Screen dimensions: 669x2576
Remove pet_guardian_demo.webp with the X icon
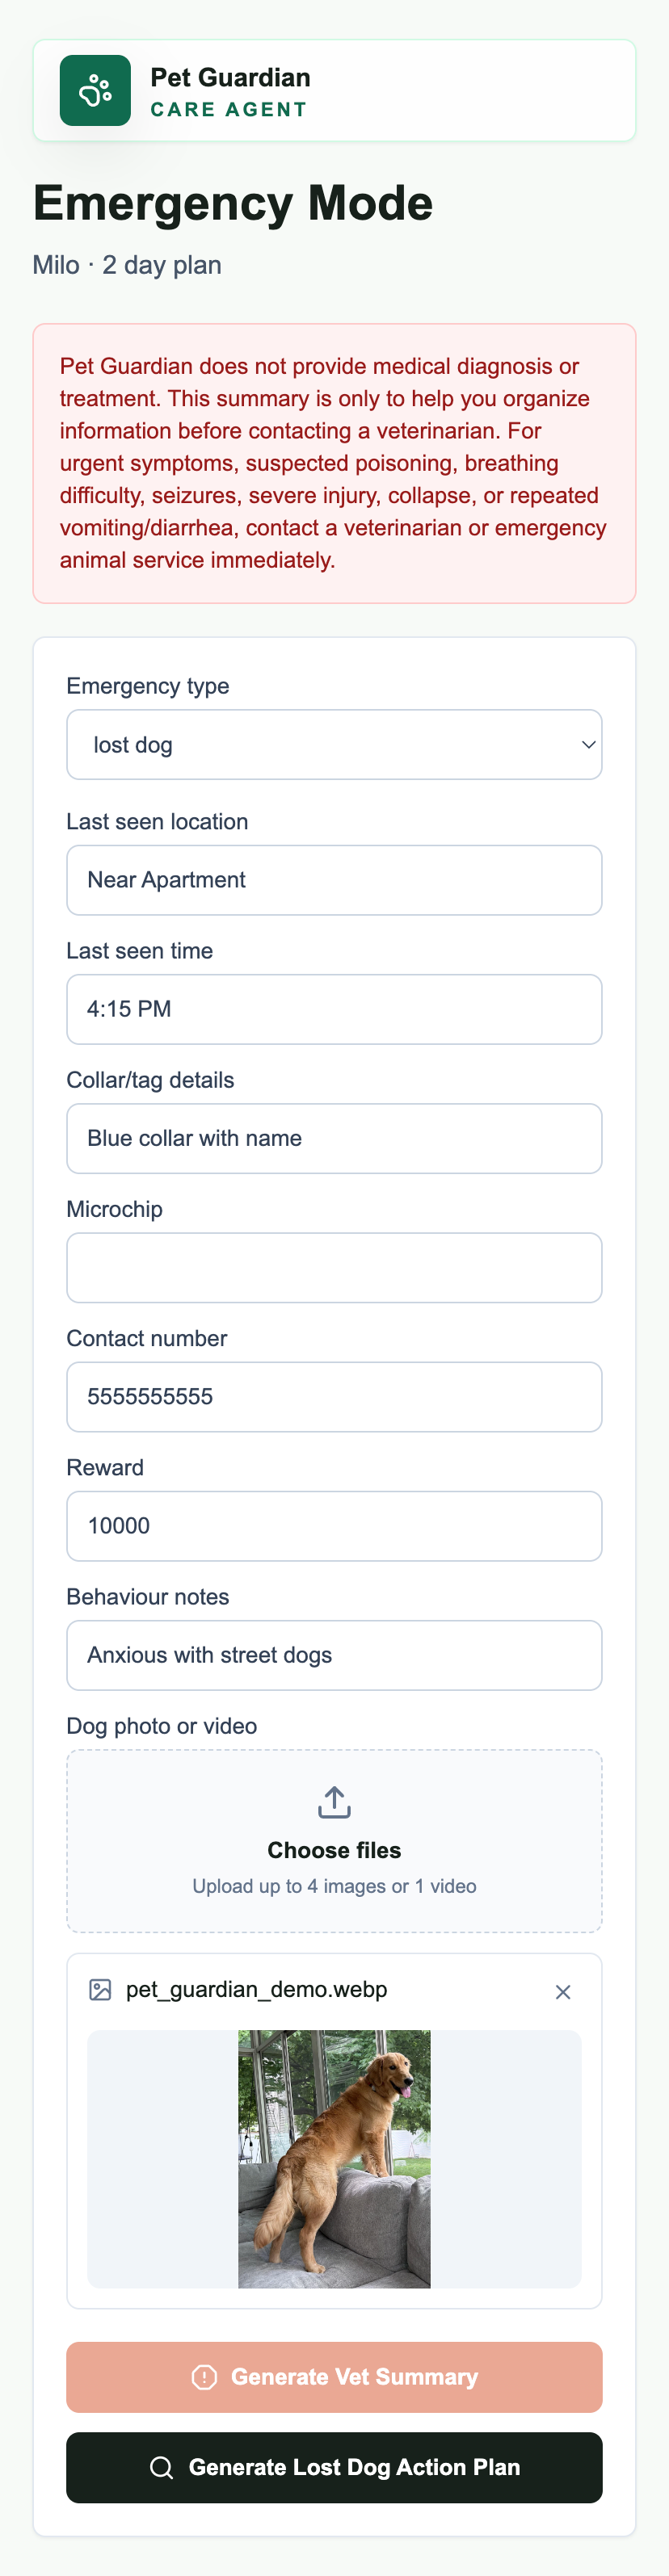[563, 1992]
